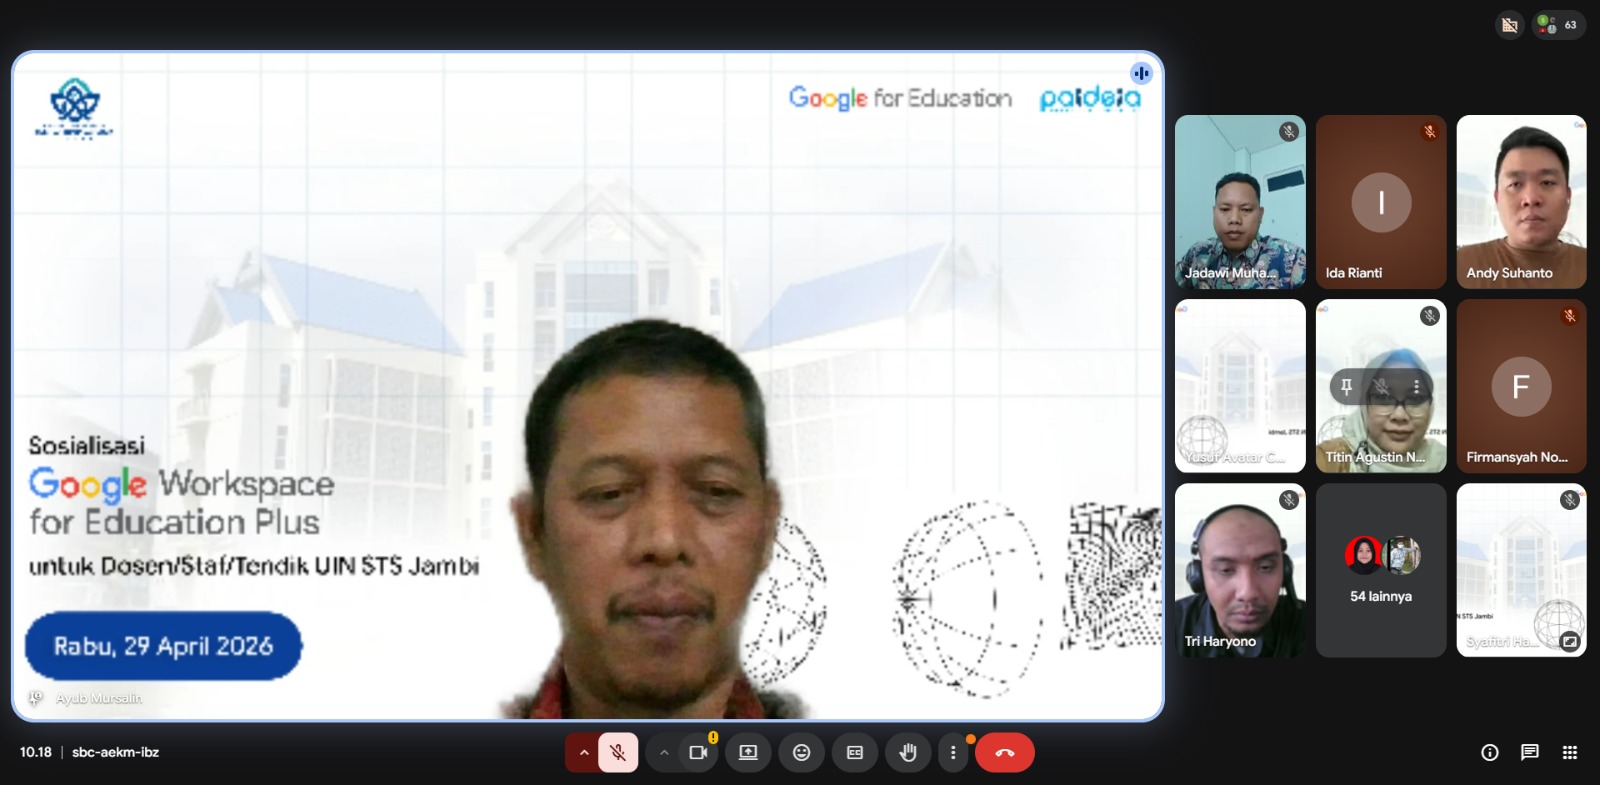Open more options three-dot menu in the toolbar

(953, 753)
